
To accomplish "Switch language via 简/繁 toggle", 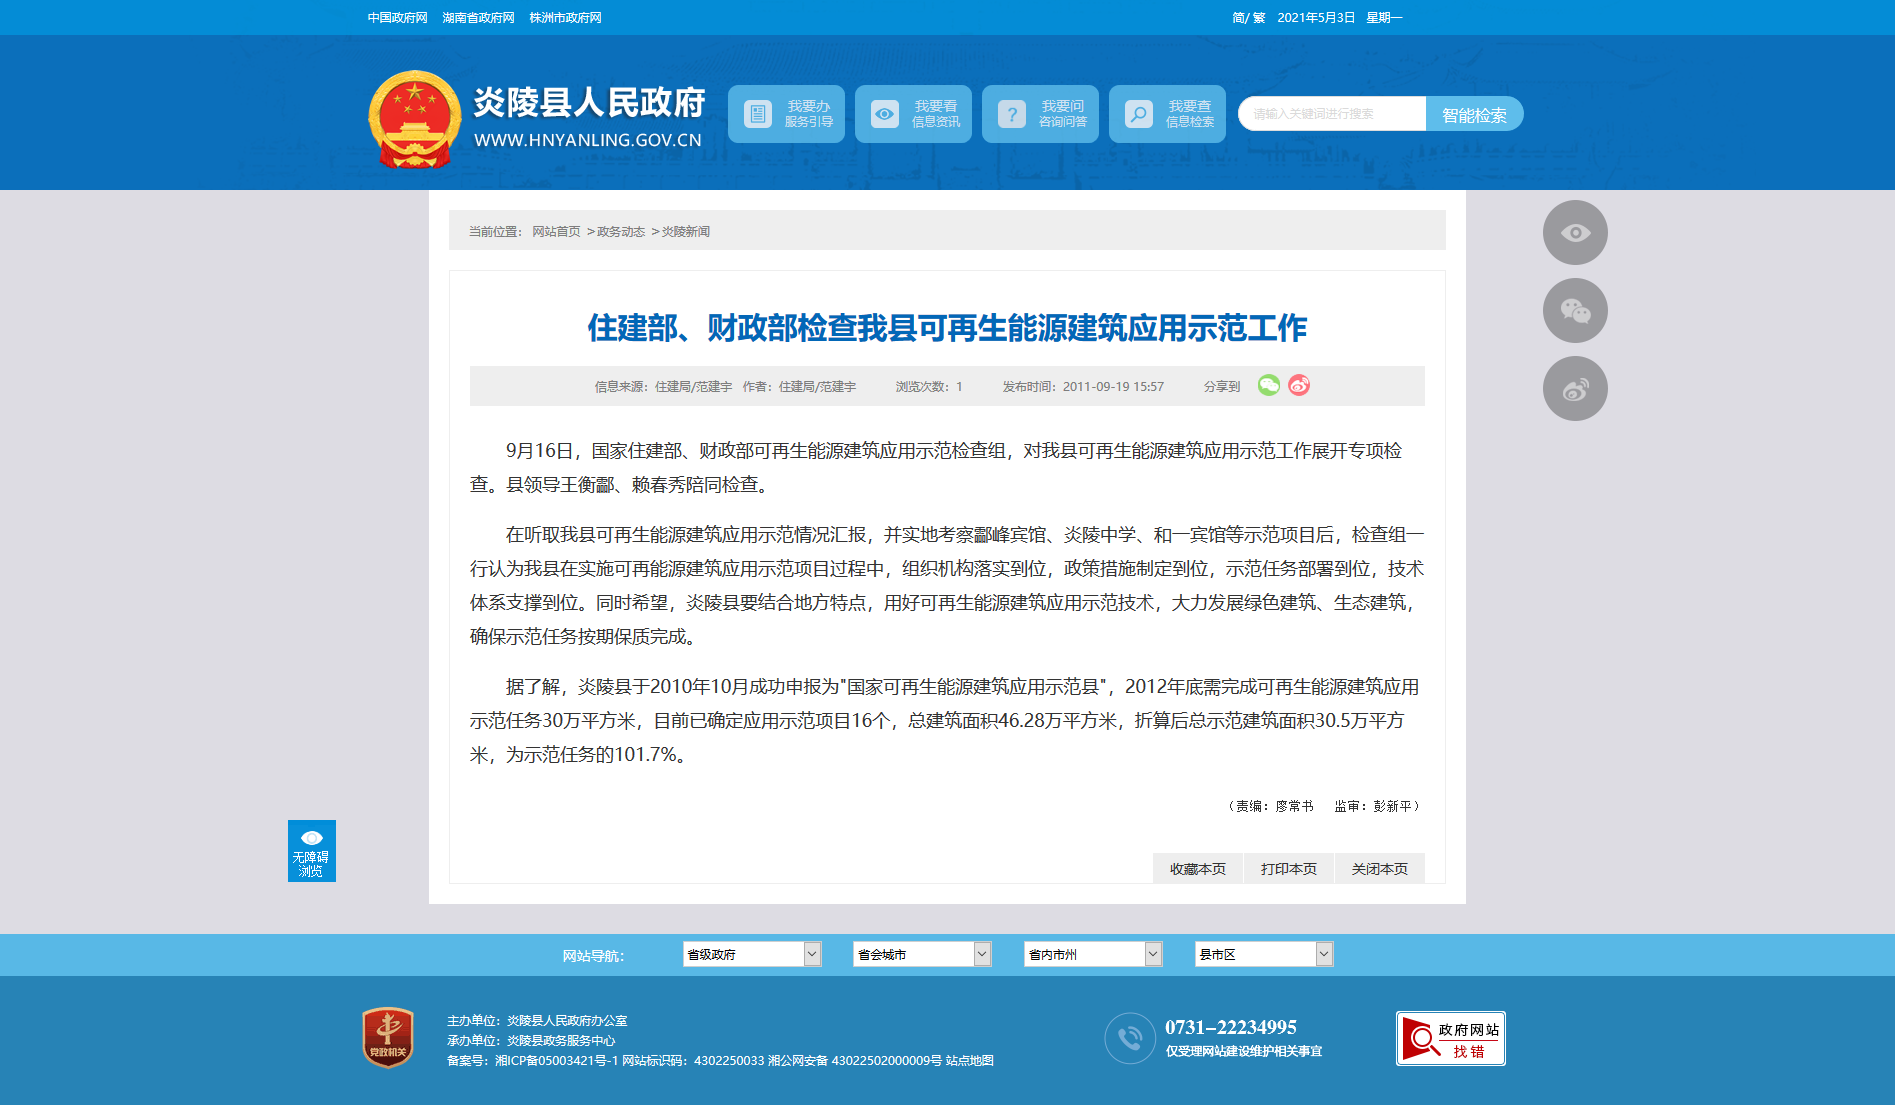I will pyautogui.click(x=1248, y=18).
